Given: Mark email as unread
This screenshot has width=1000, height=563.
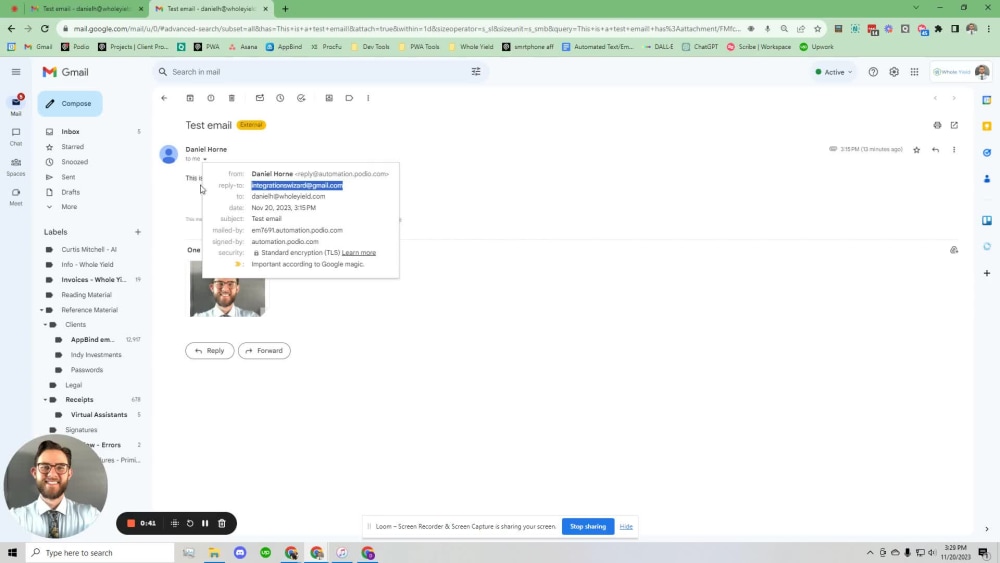Looking at the screenshot, I should 260,98.
